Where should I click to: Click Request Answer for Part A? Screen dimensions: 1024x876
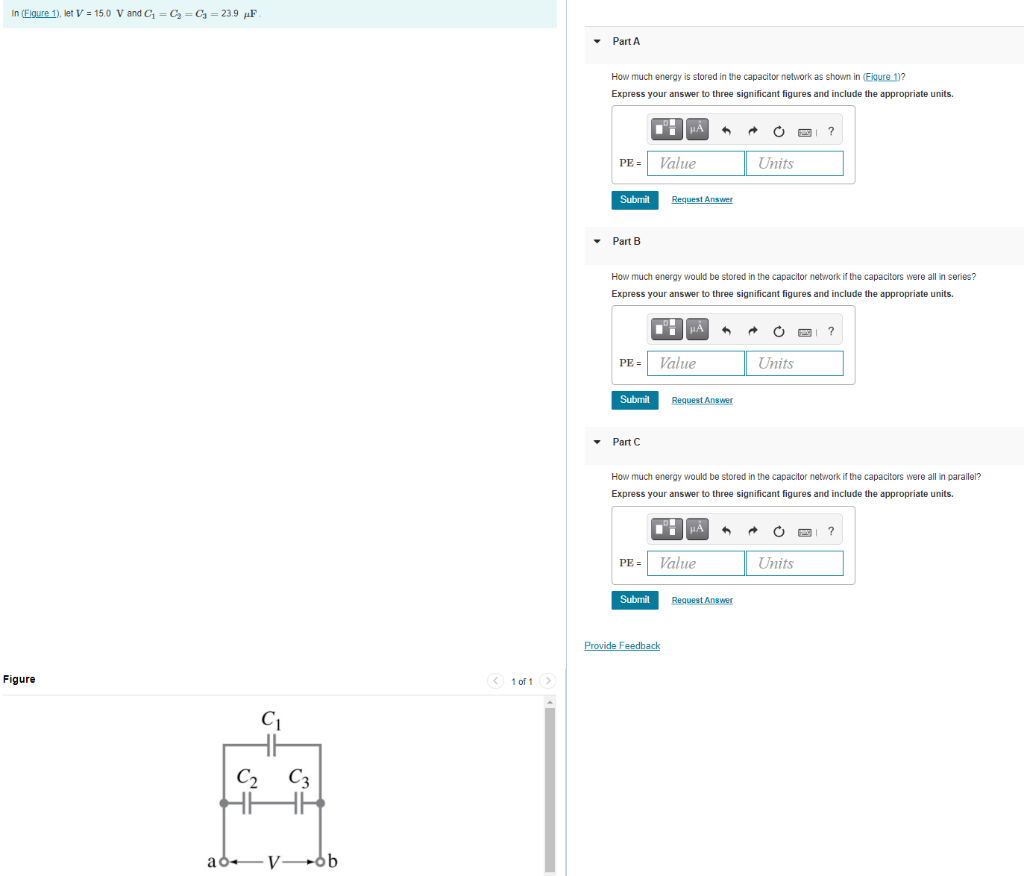(701, 199)
